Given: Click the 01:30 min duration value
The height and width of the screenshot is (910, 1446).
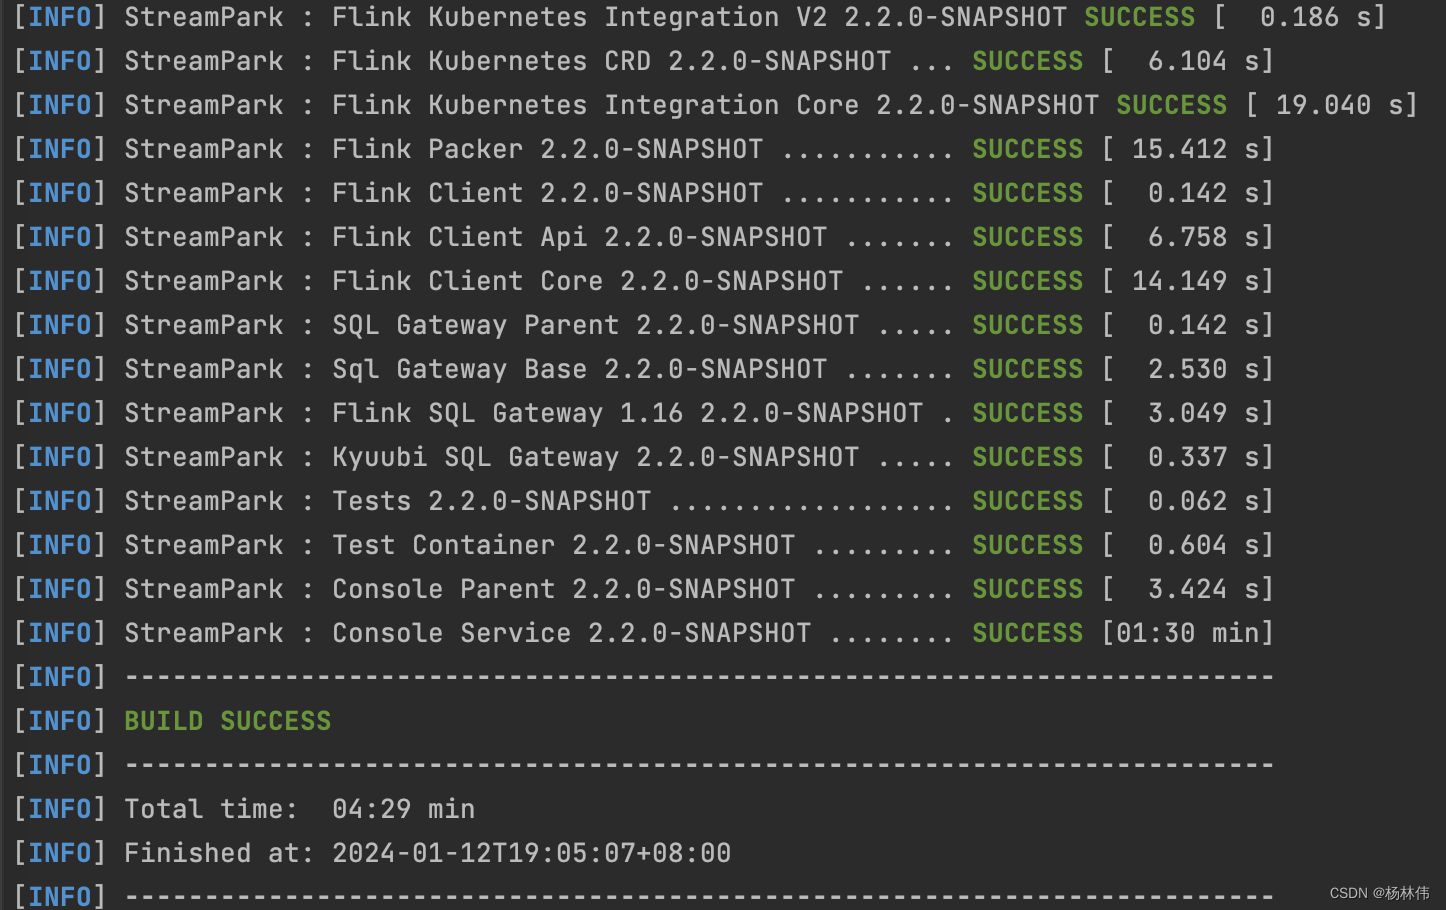Looking at the screenshot, I should 1187,633.
